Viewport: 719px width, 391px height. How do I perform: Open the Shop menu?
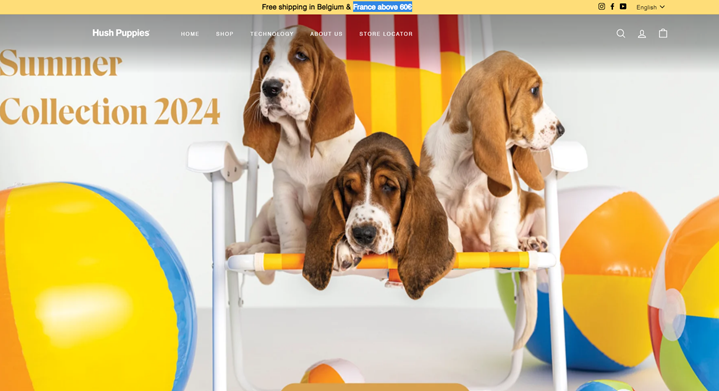(x=225, y=34)
